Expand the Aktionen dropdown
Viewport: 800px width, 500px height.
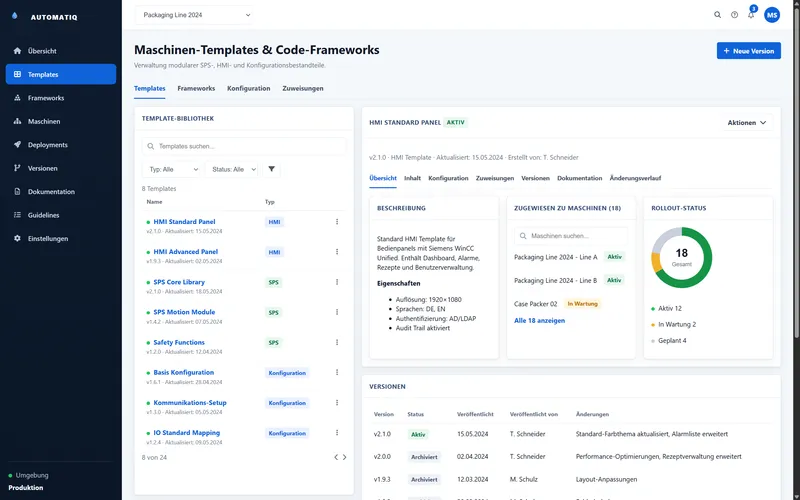(747, 122)
